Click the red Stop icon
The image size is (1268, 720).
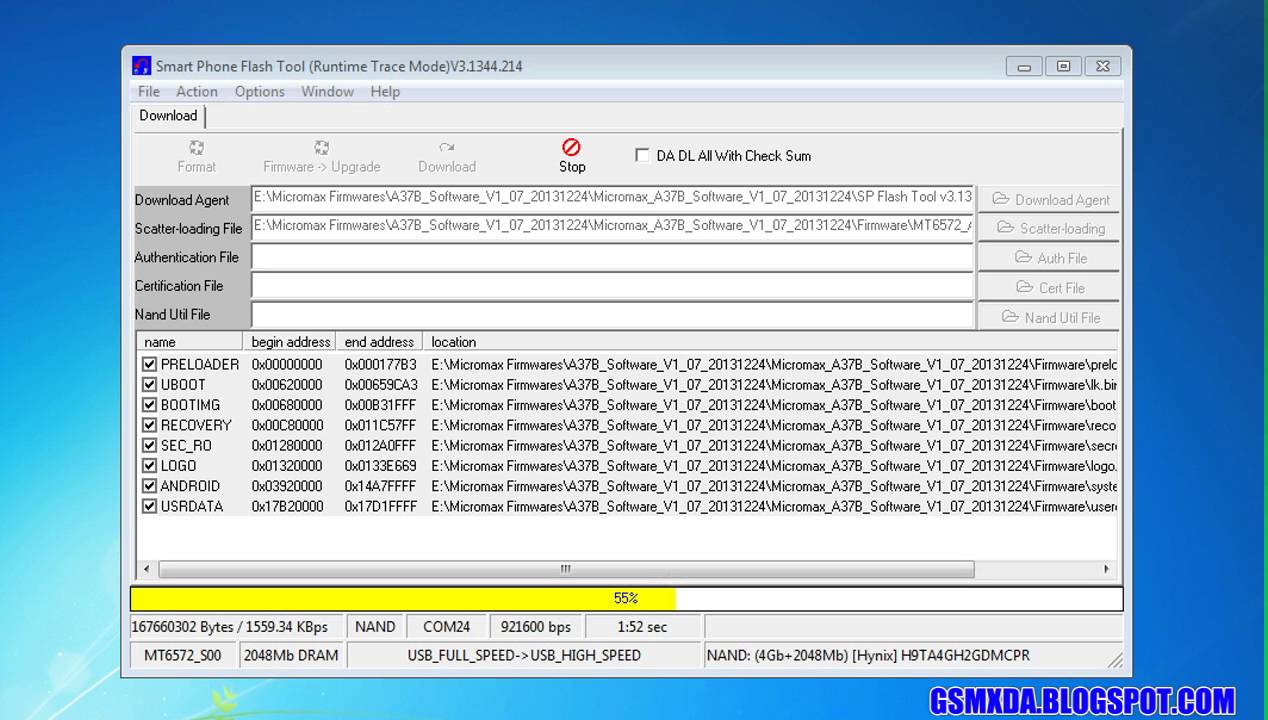(571, 147)
